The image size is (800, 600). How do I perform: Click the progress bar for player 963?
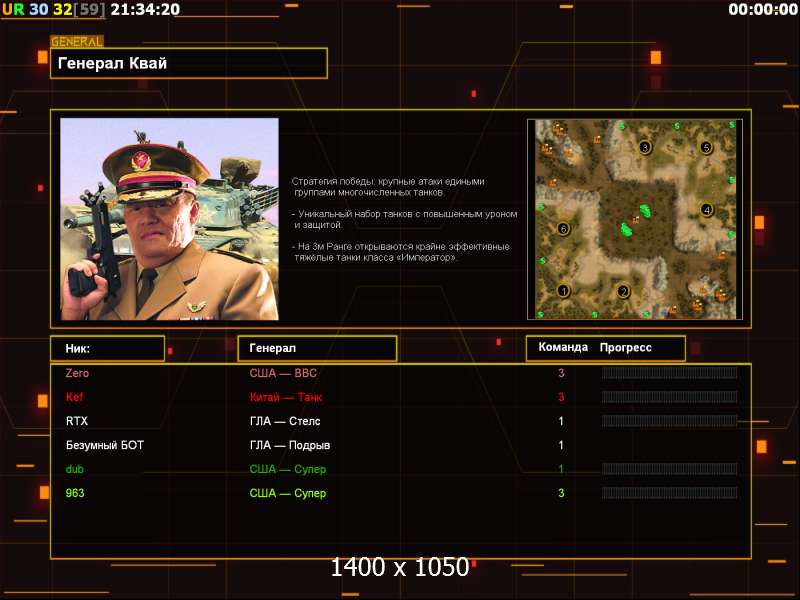pos(669,493)
